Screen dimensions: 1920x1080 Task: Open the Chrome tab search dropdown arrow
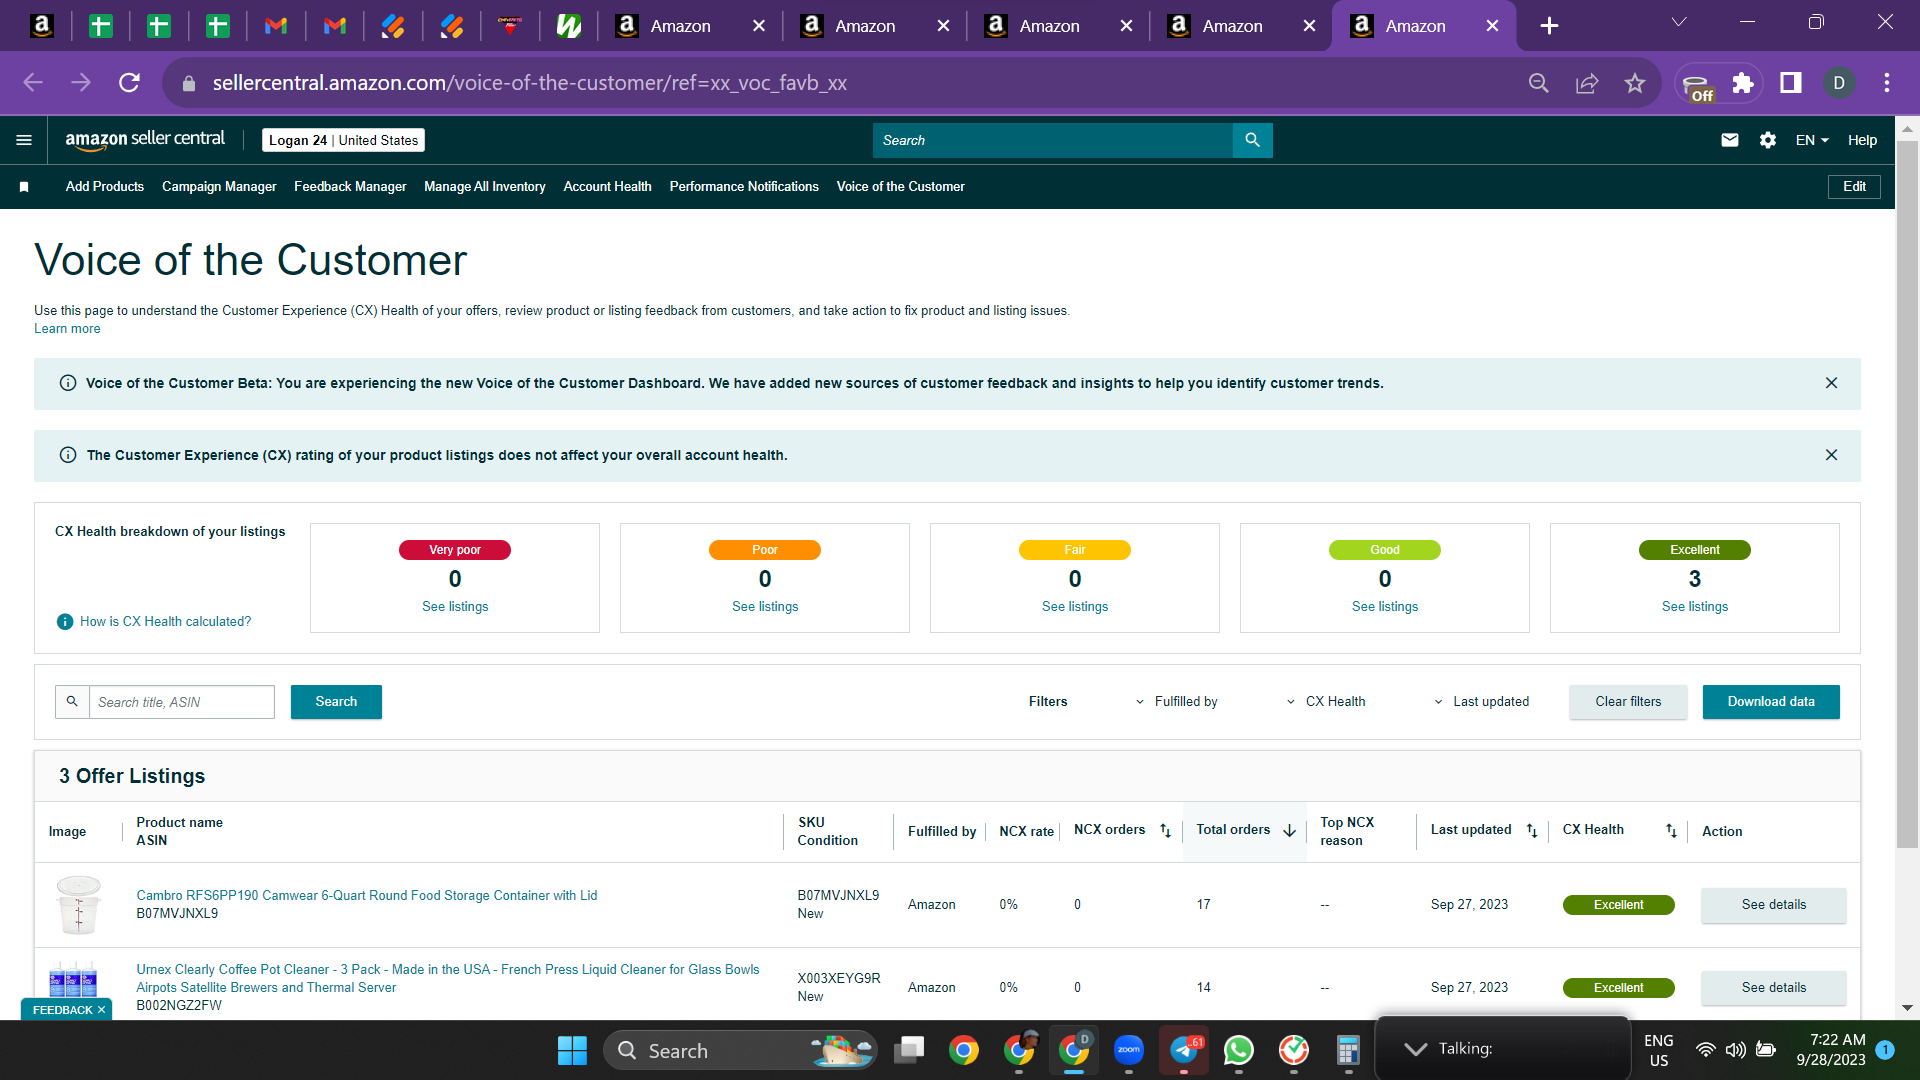click(x=1679, y=22)
